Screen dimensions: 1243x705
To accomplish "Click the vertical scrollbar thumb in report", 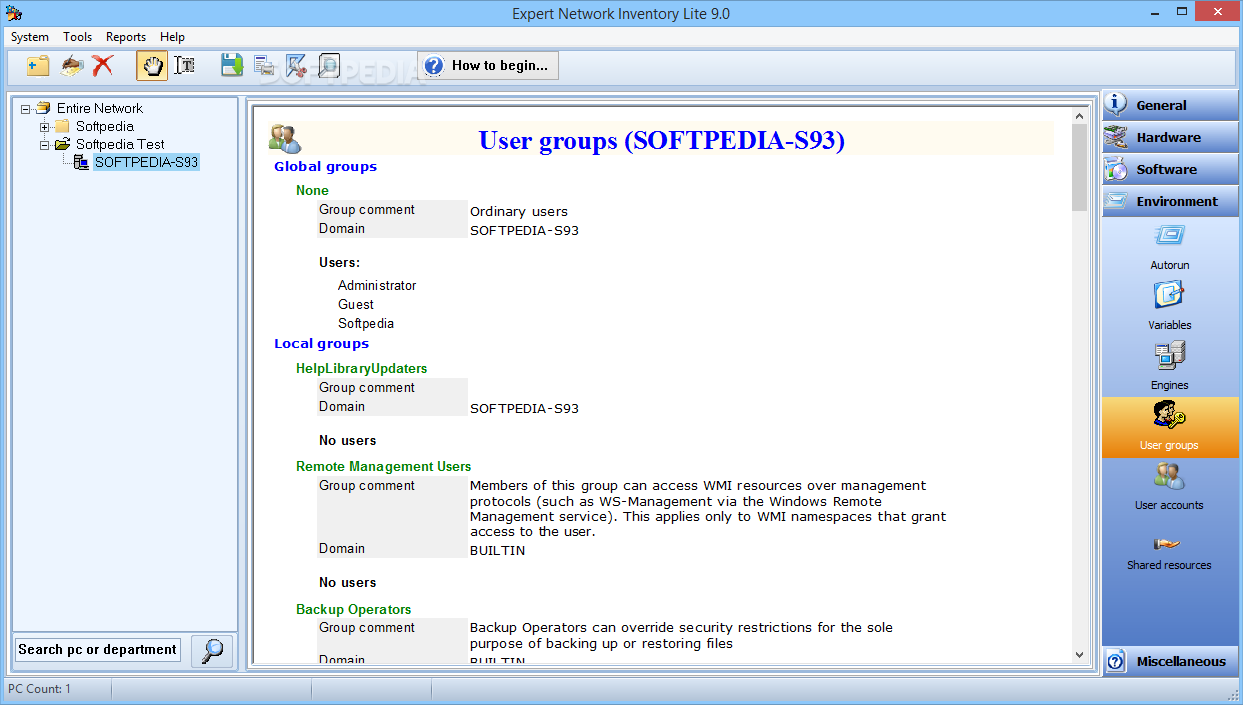I will (x=1079, y=168).
